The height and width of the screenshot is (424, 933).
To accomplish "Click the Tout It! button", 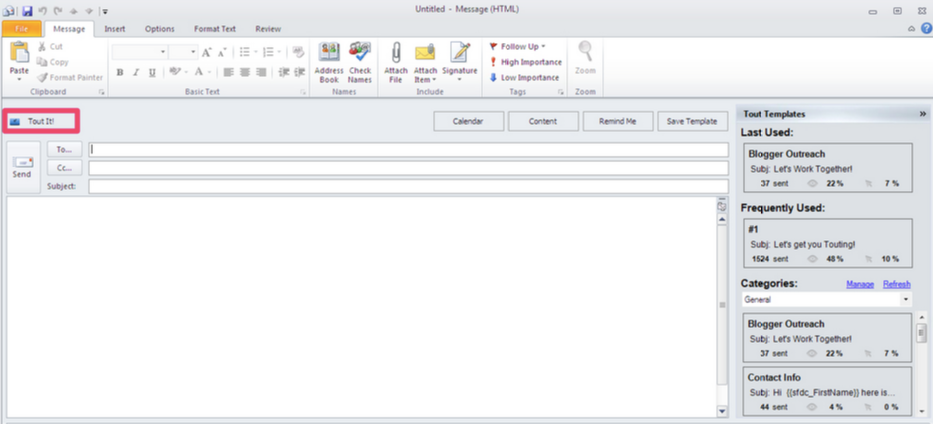I will click(x=41, y=121).
